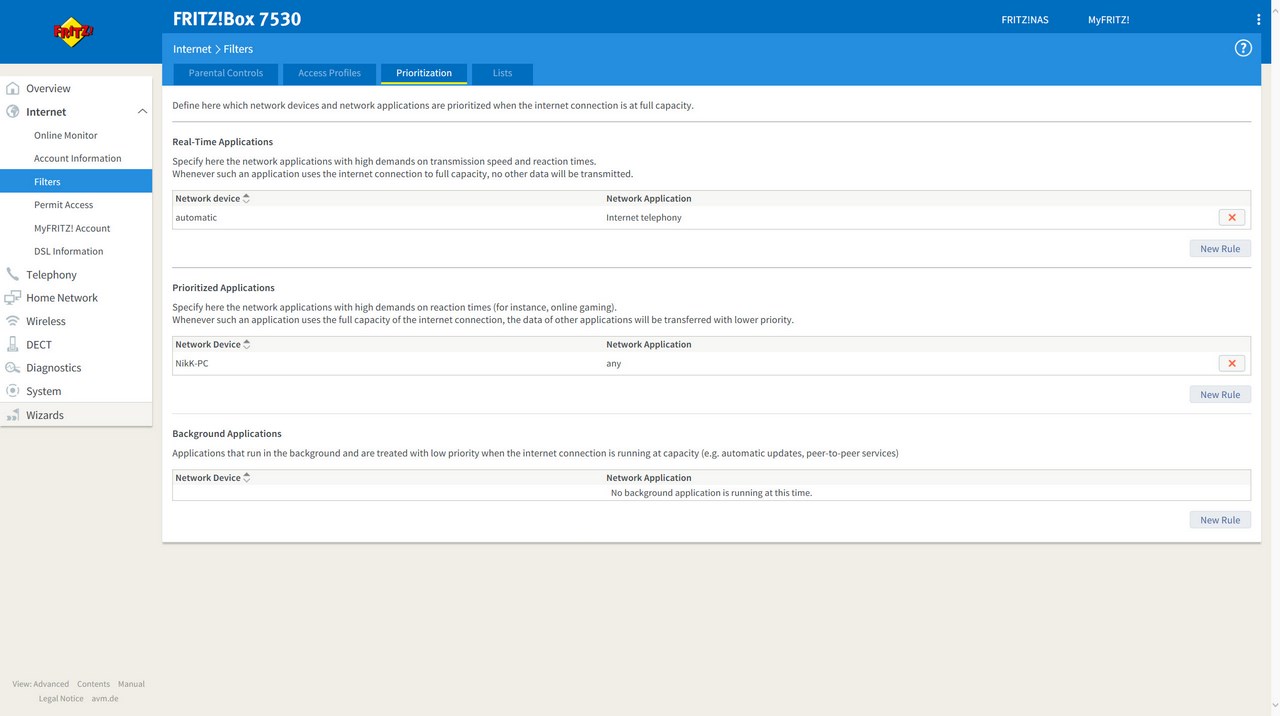Image resolution: width=1280 pixels, height=716 pixels.
Task: Click the Contents footer link
Action: [93, 684]
